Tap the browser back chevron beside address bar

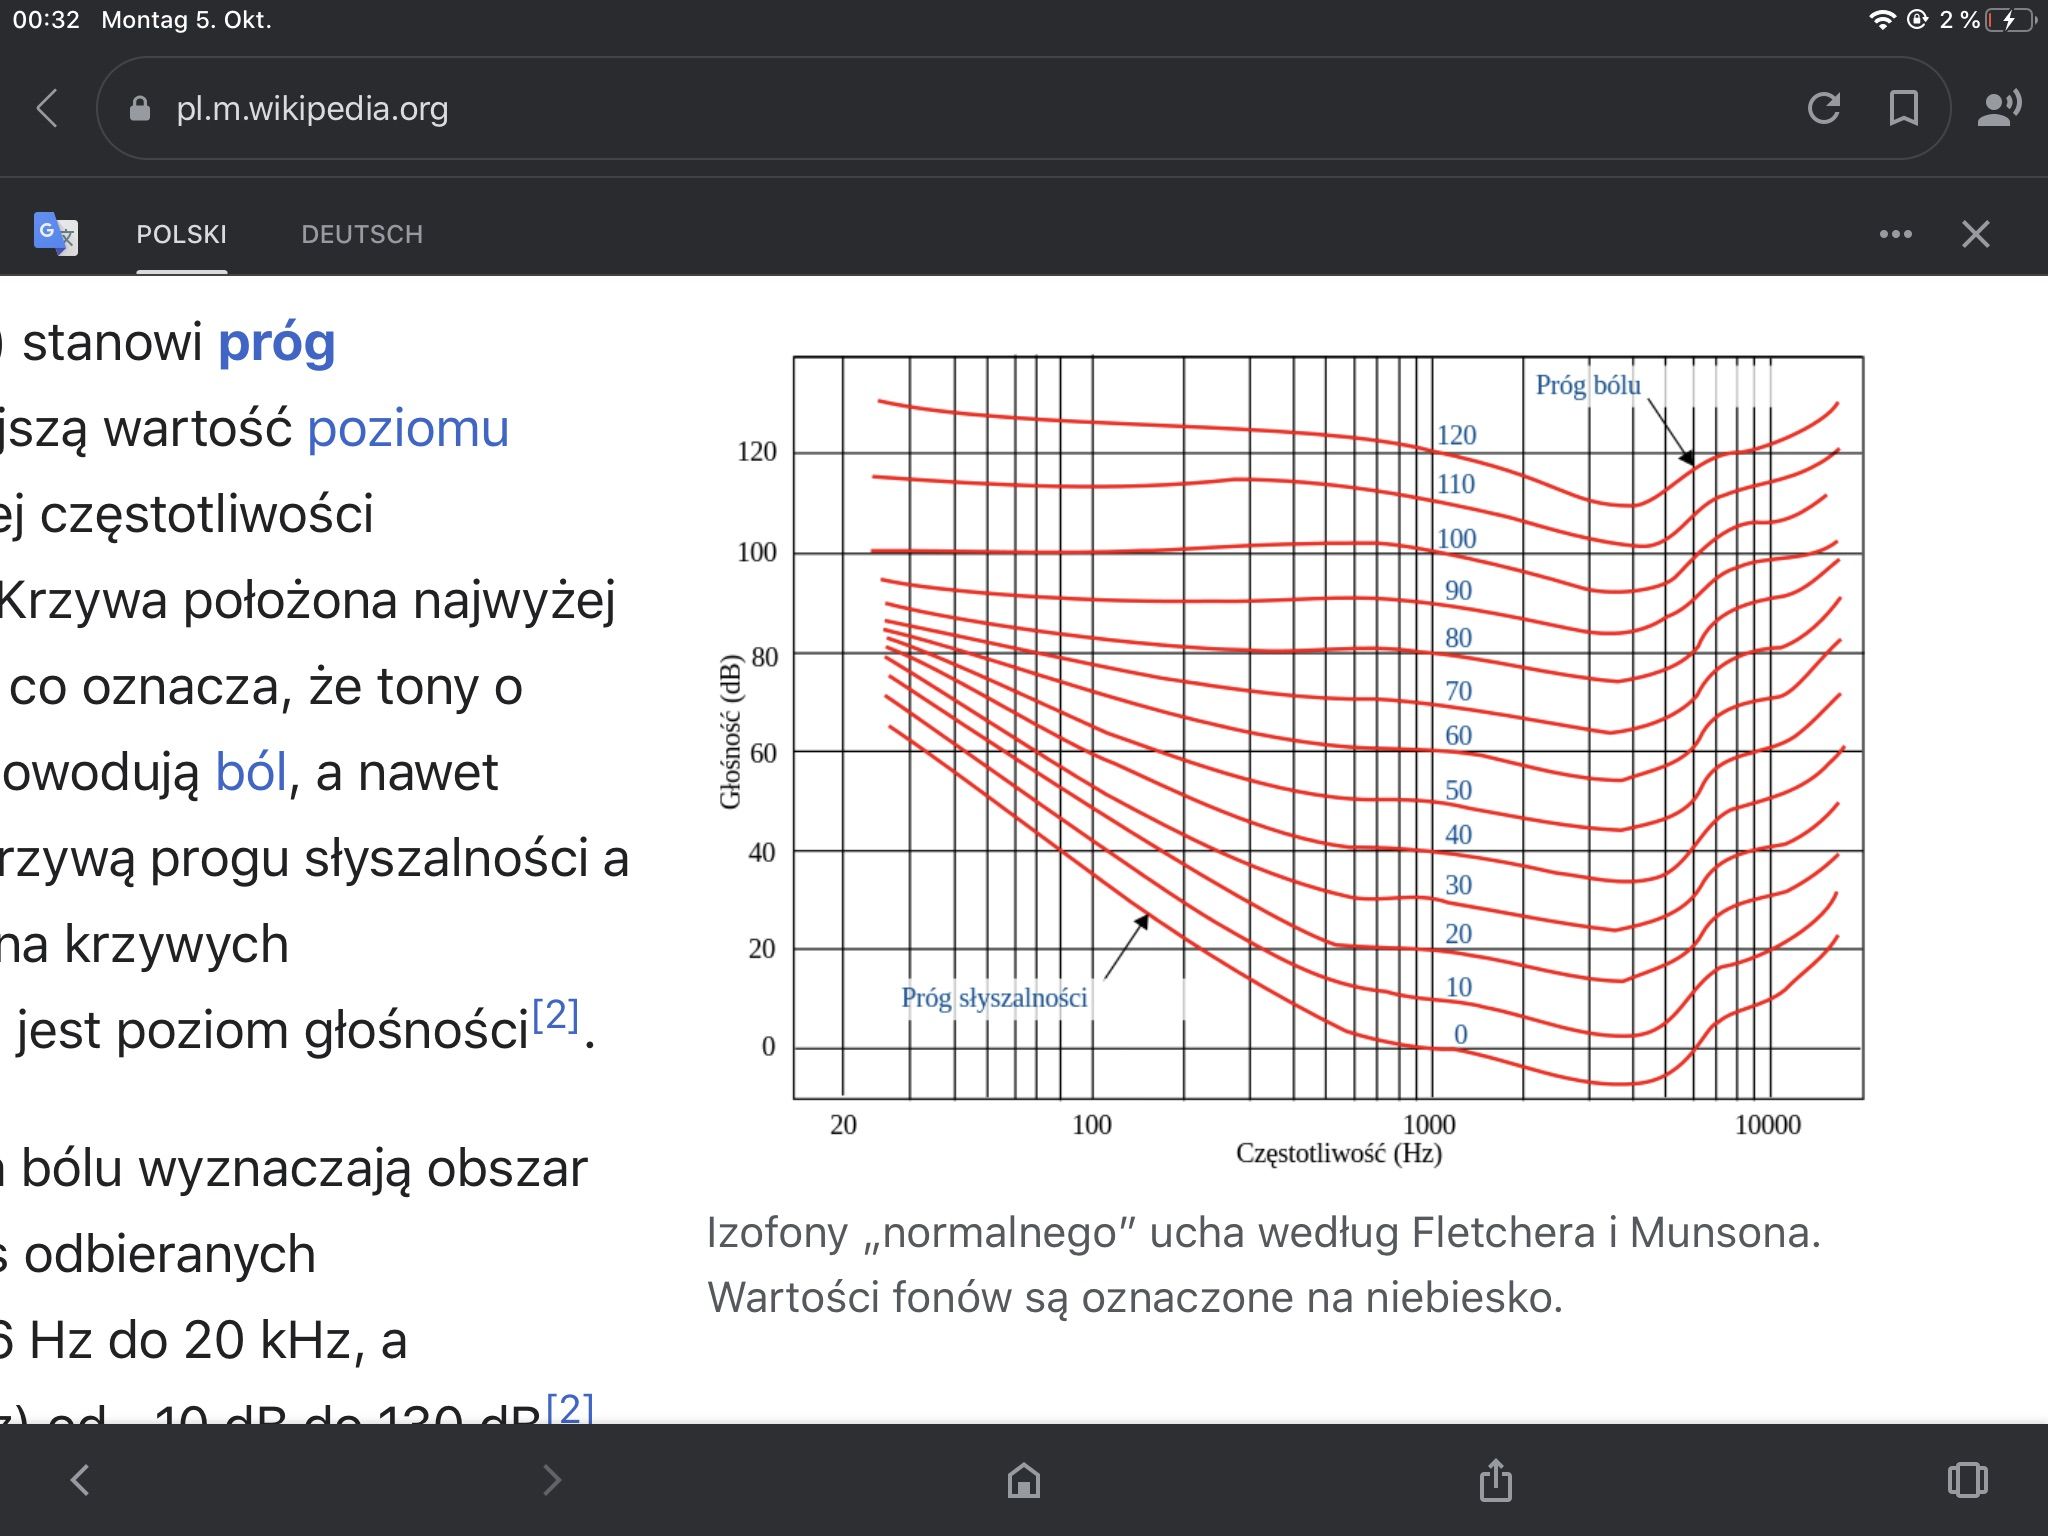point(47,108)
